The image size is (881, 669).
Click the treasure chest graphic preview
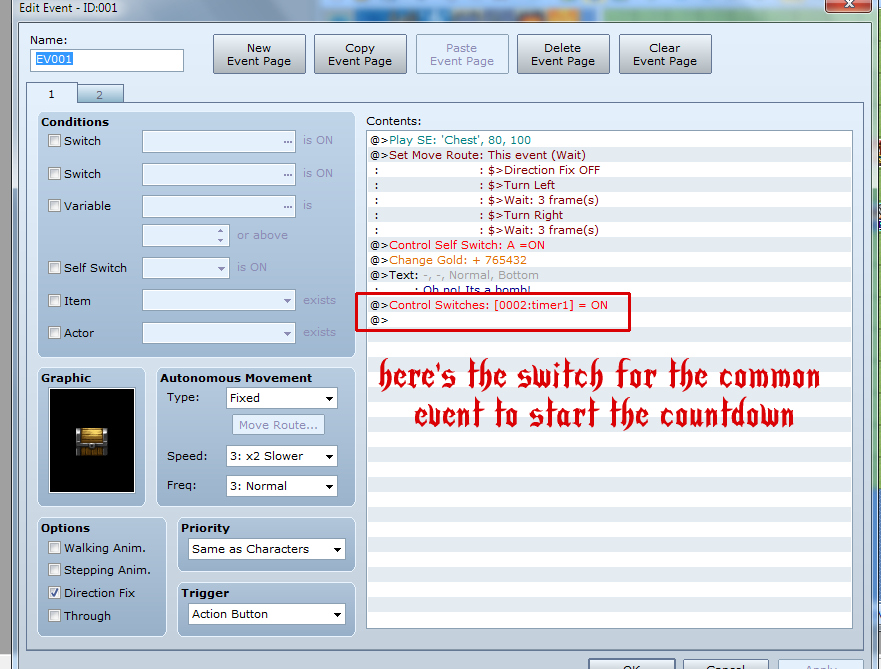(91, 440)
